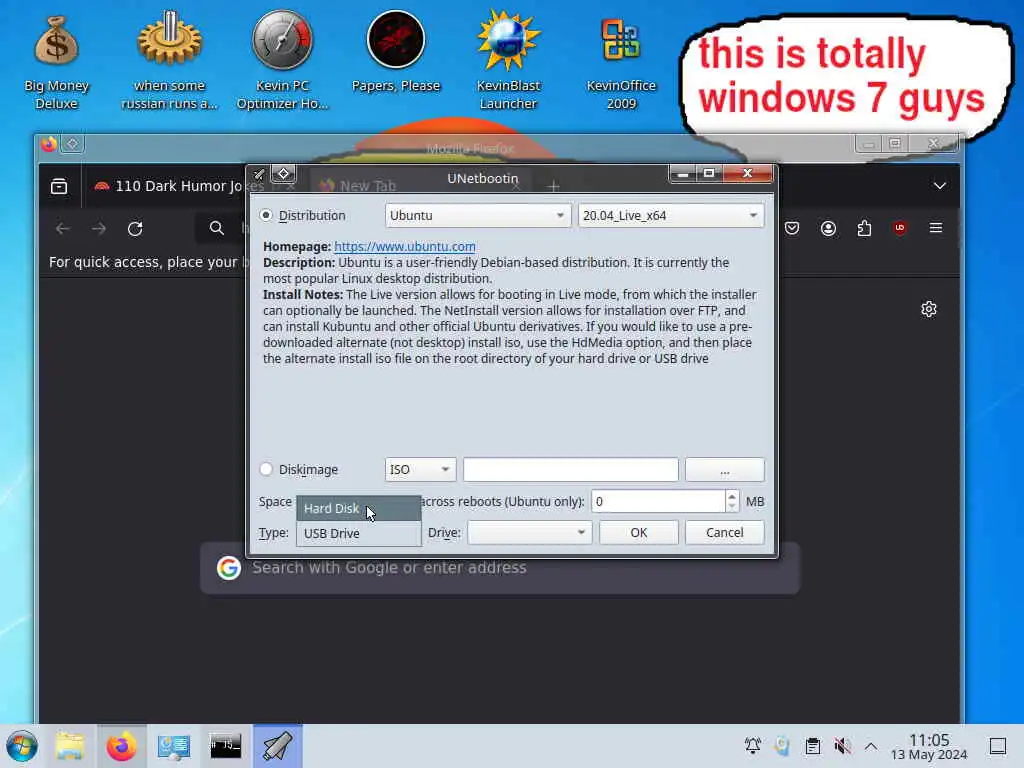Open the Drive dropdown
The width and height of the screenshot is (1024, 768).
click(x=530, y=532)
